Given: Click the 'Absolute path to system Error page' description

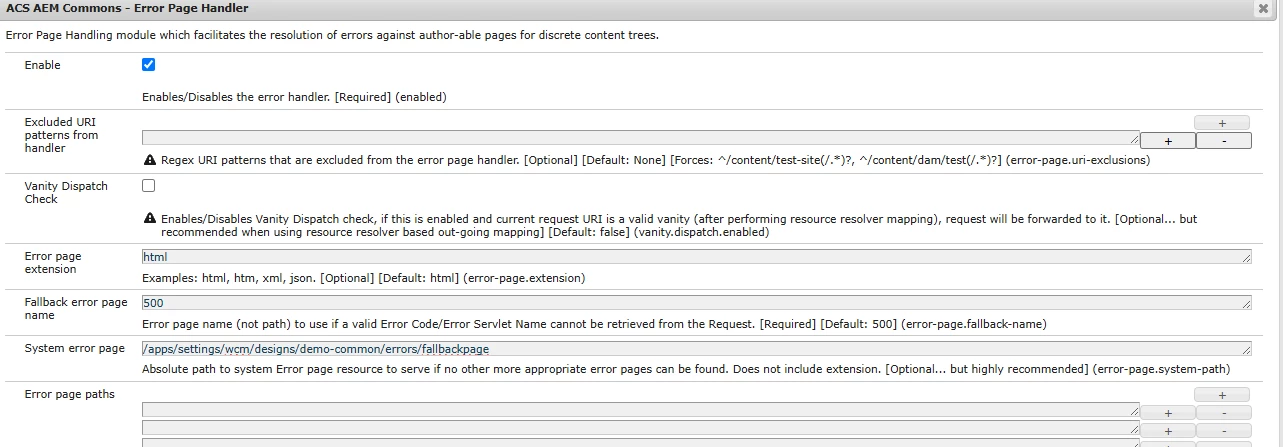Looking at the screenshot, I should 686,370.
